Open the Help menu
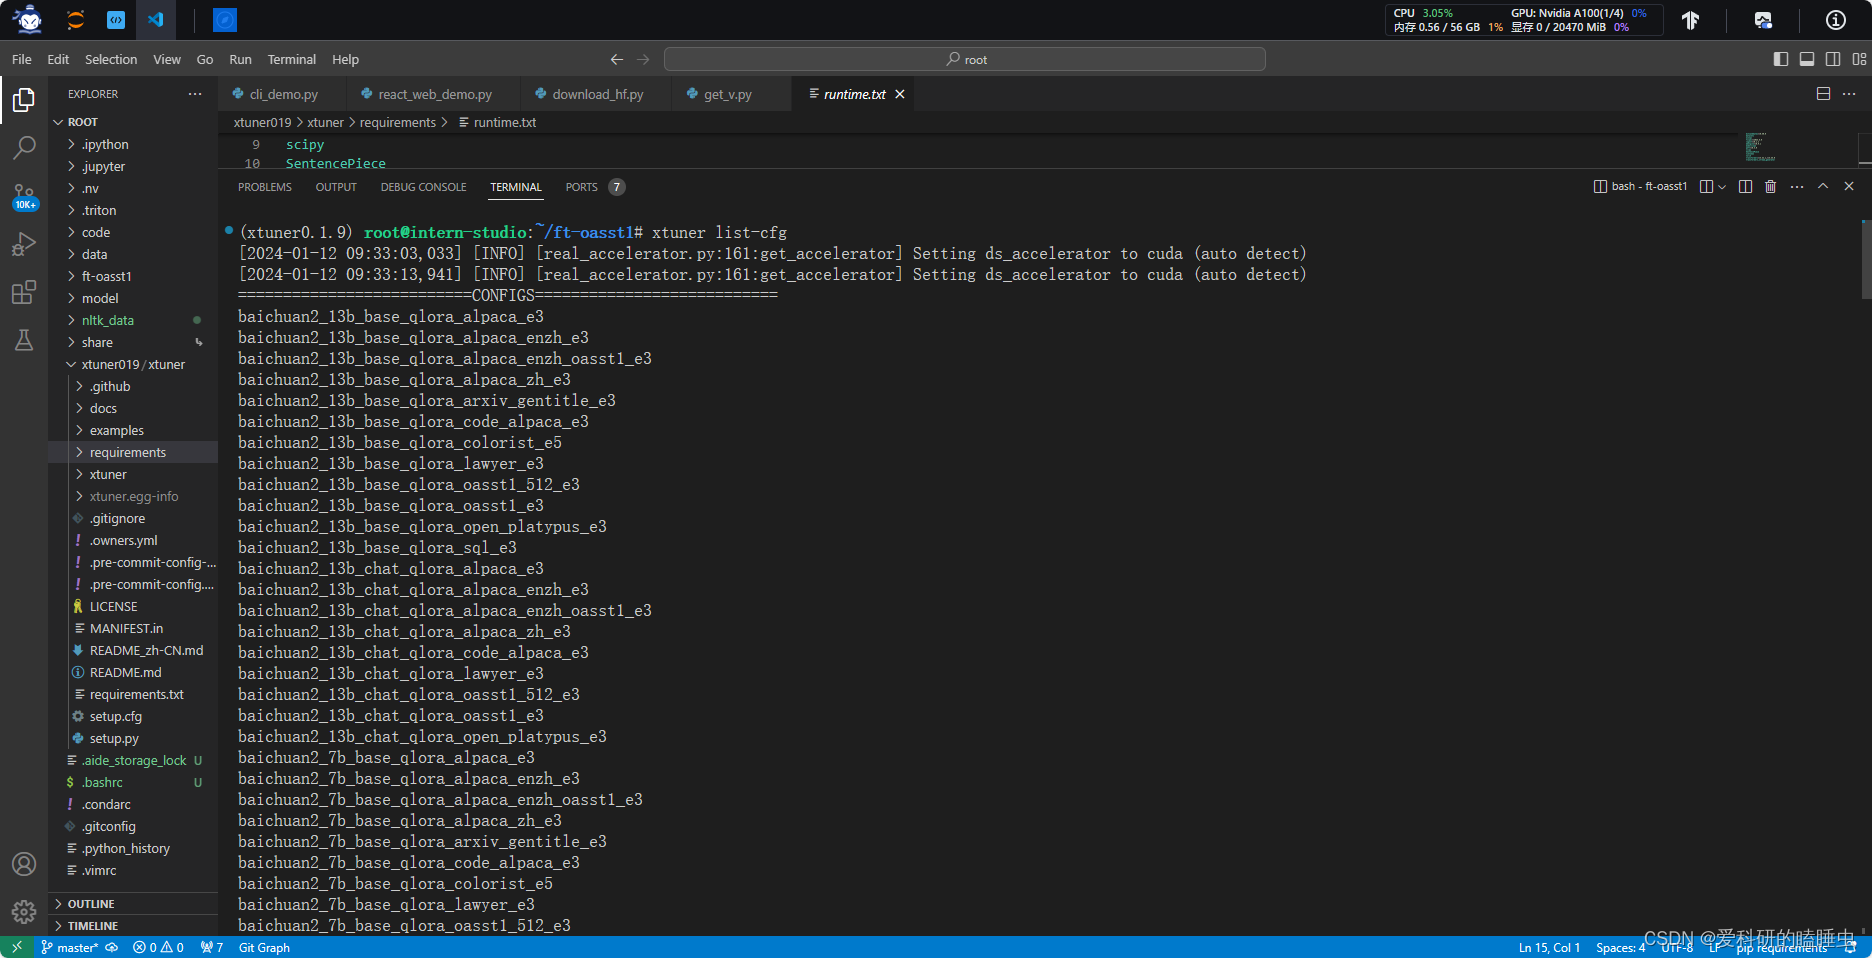Image resolution: width=1872 pixels, height=958 pixels. pos(346,60)
